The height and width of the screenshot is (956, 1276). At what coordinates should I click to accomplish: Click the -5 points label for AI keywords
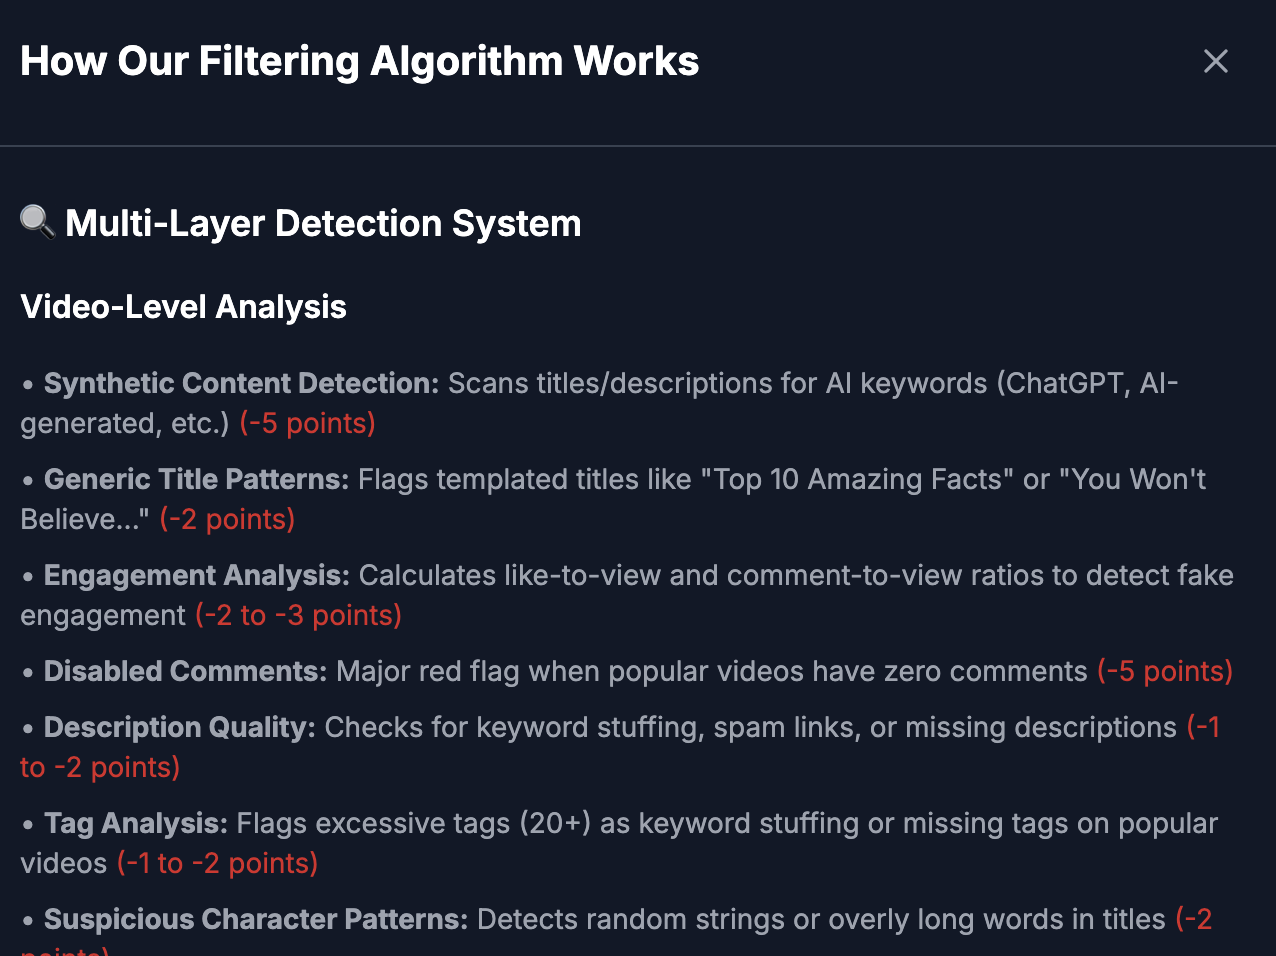[306, 423]
